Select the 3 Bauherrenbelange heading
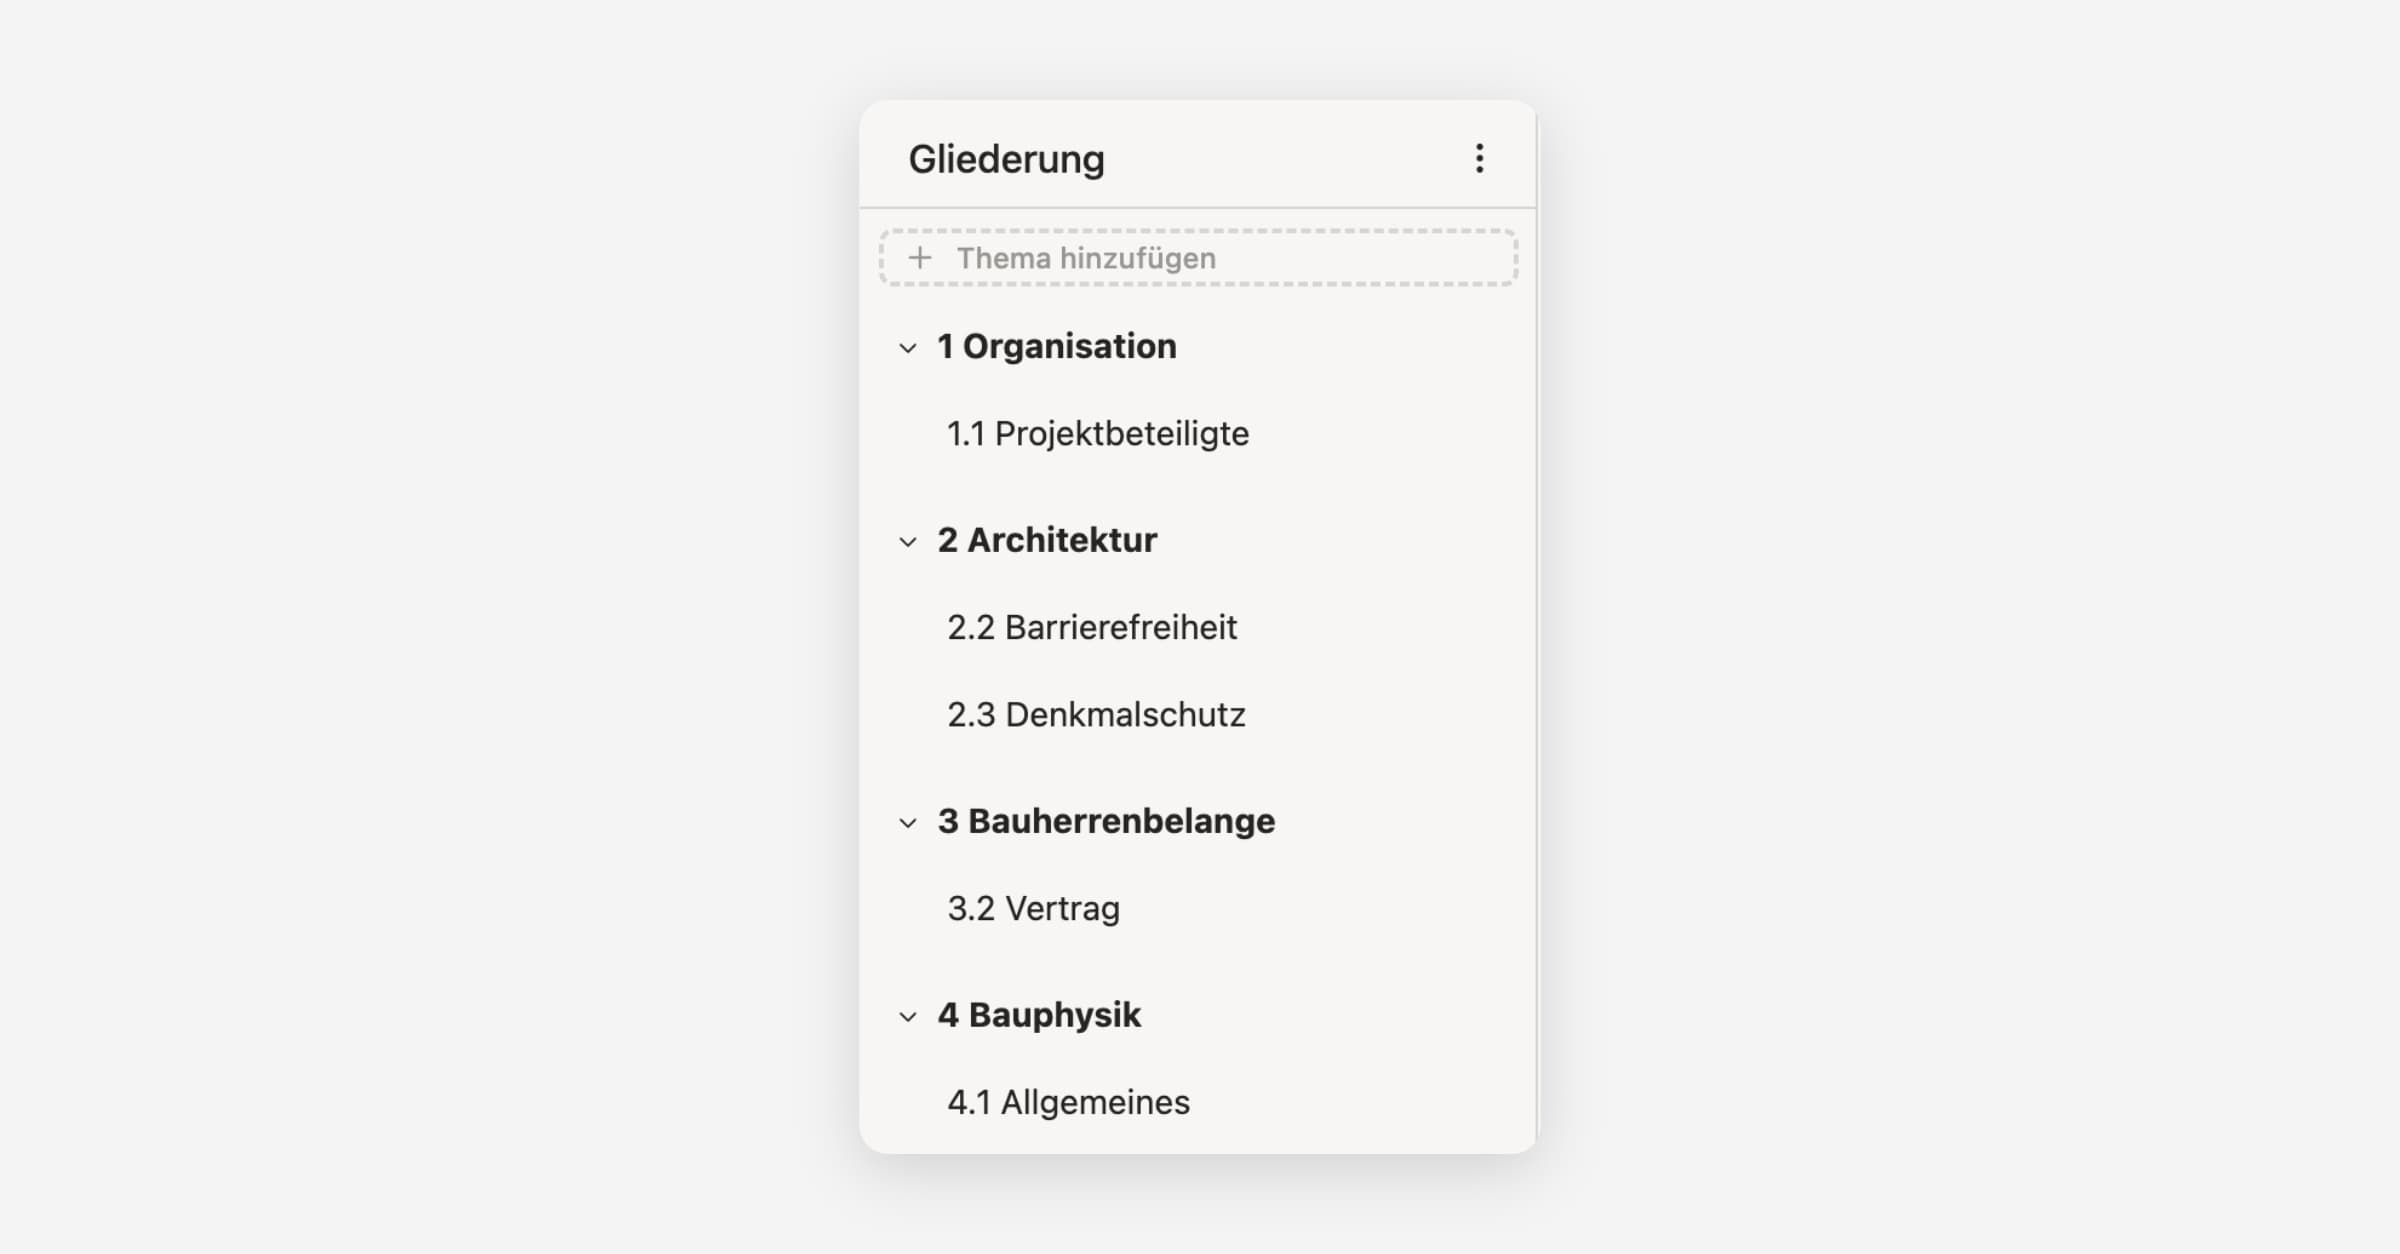 tap(1106, 821)
